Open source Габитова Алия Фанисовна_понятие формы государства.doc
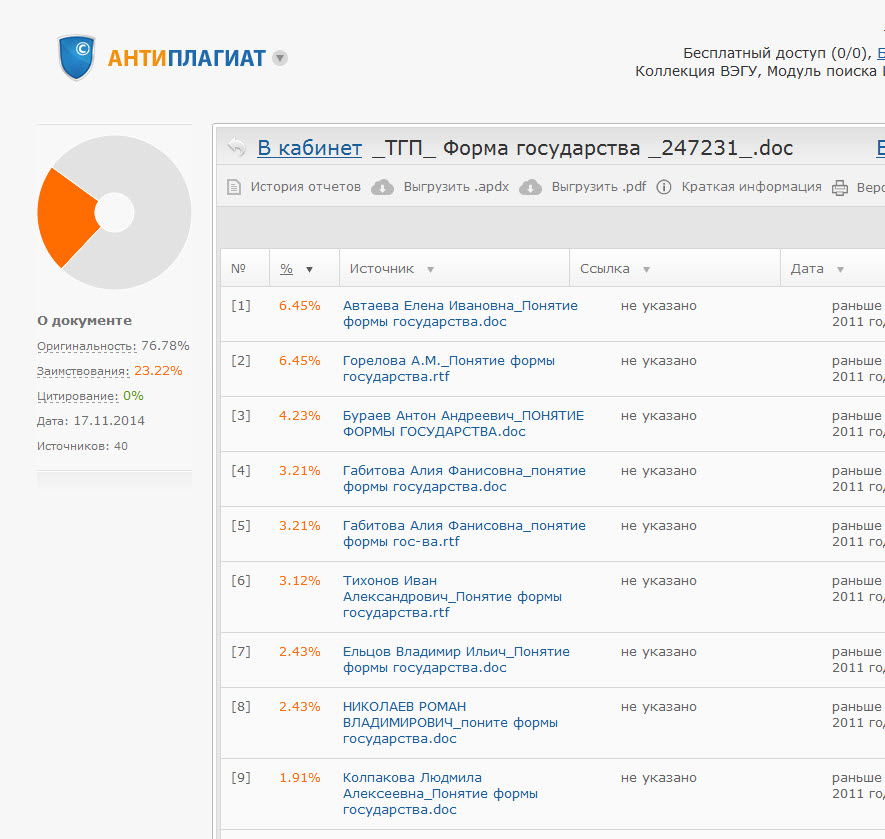885x839 pixels. [x=464, y=478]
